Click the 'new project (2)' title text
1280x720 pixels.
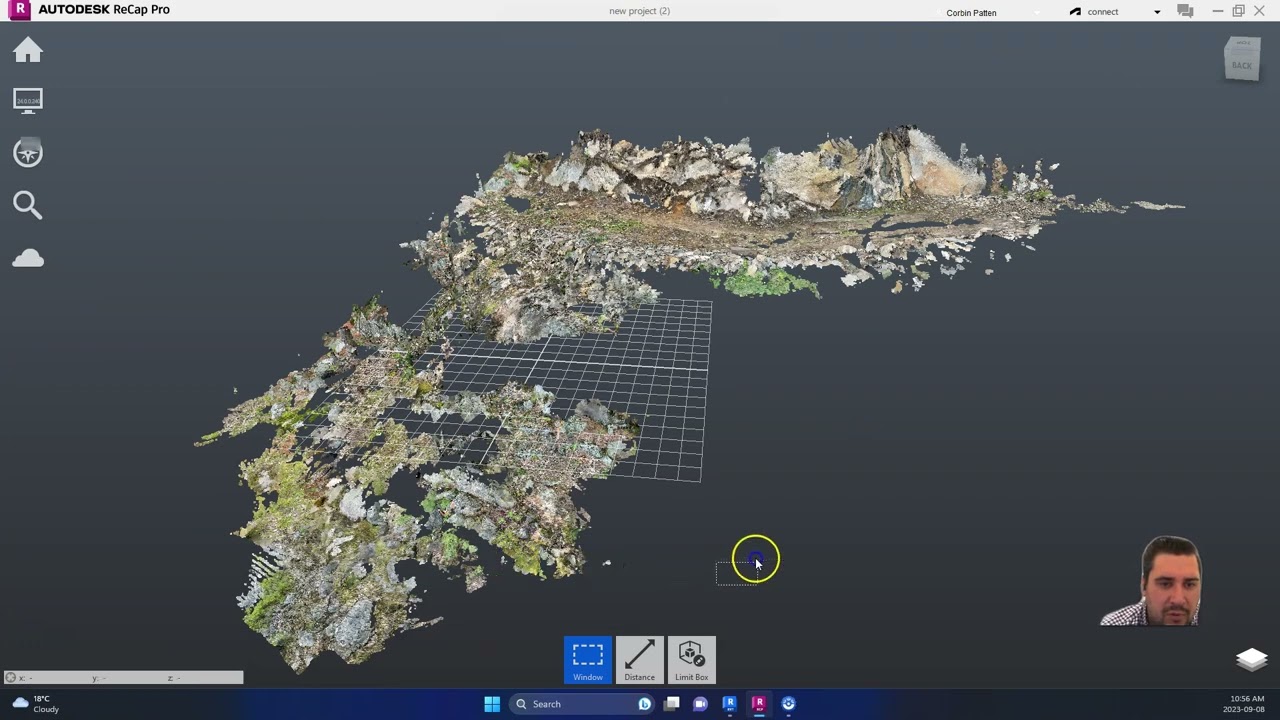click(x=640, y=11)
